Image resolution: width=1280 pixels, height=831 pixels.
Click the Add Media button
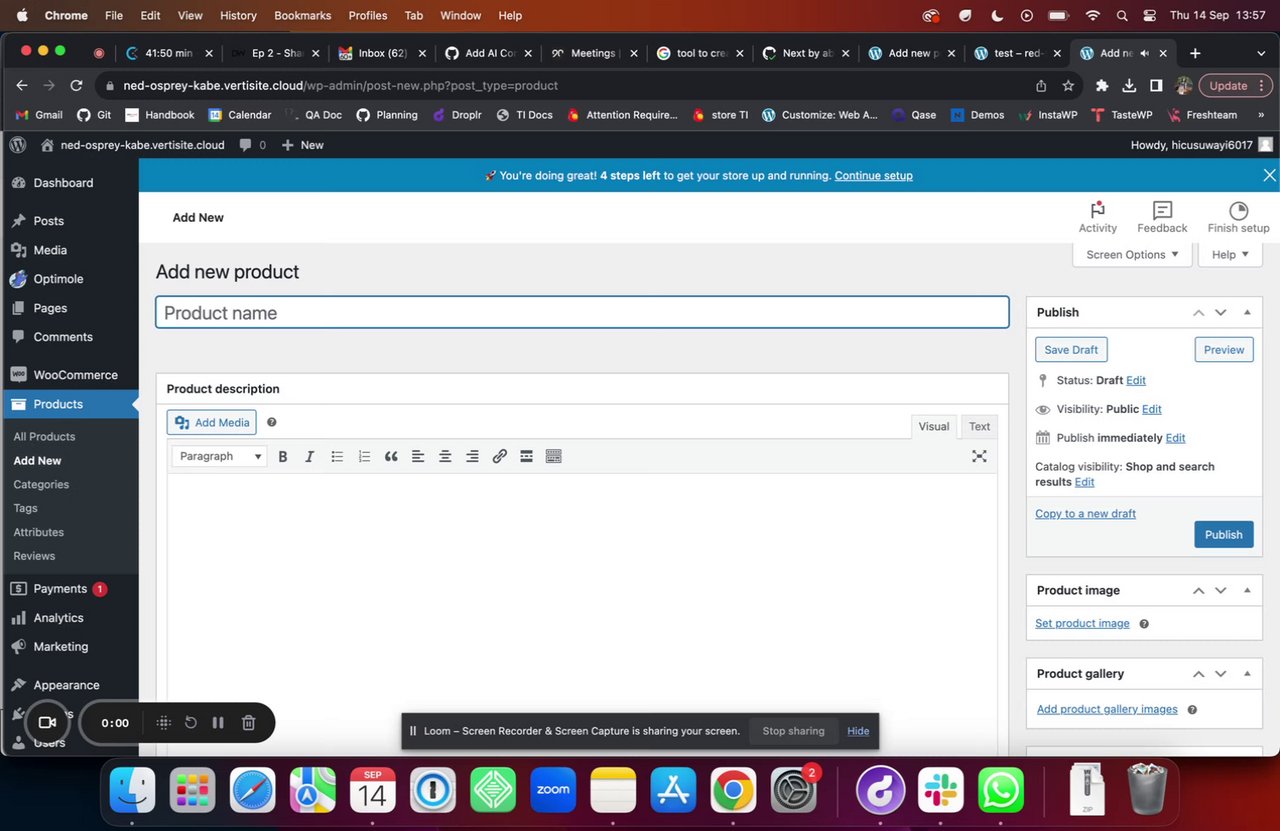(212, 423)
